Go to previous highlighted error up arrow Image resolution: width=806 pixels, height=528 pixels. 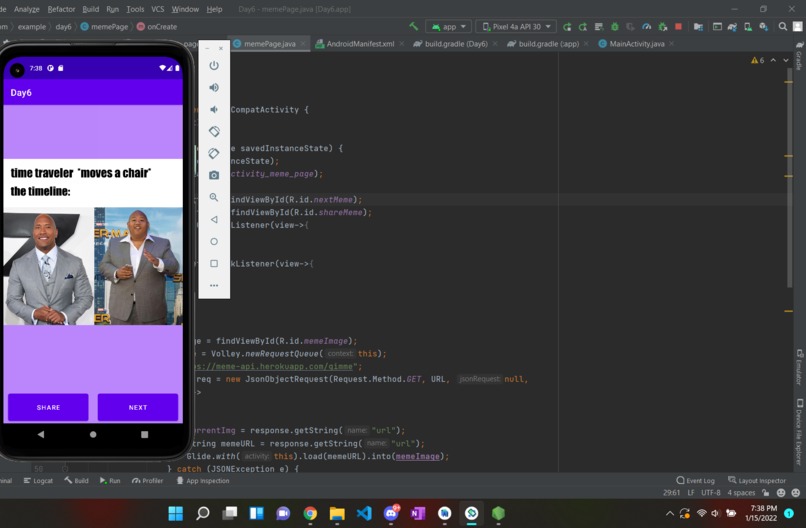tap(773, 60)
